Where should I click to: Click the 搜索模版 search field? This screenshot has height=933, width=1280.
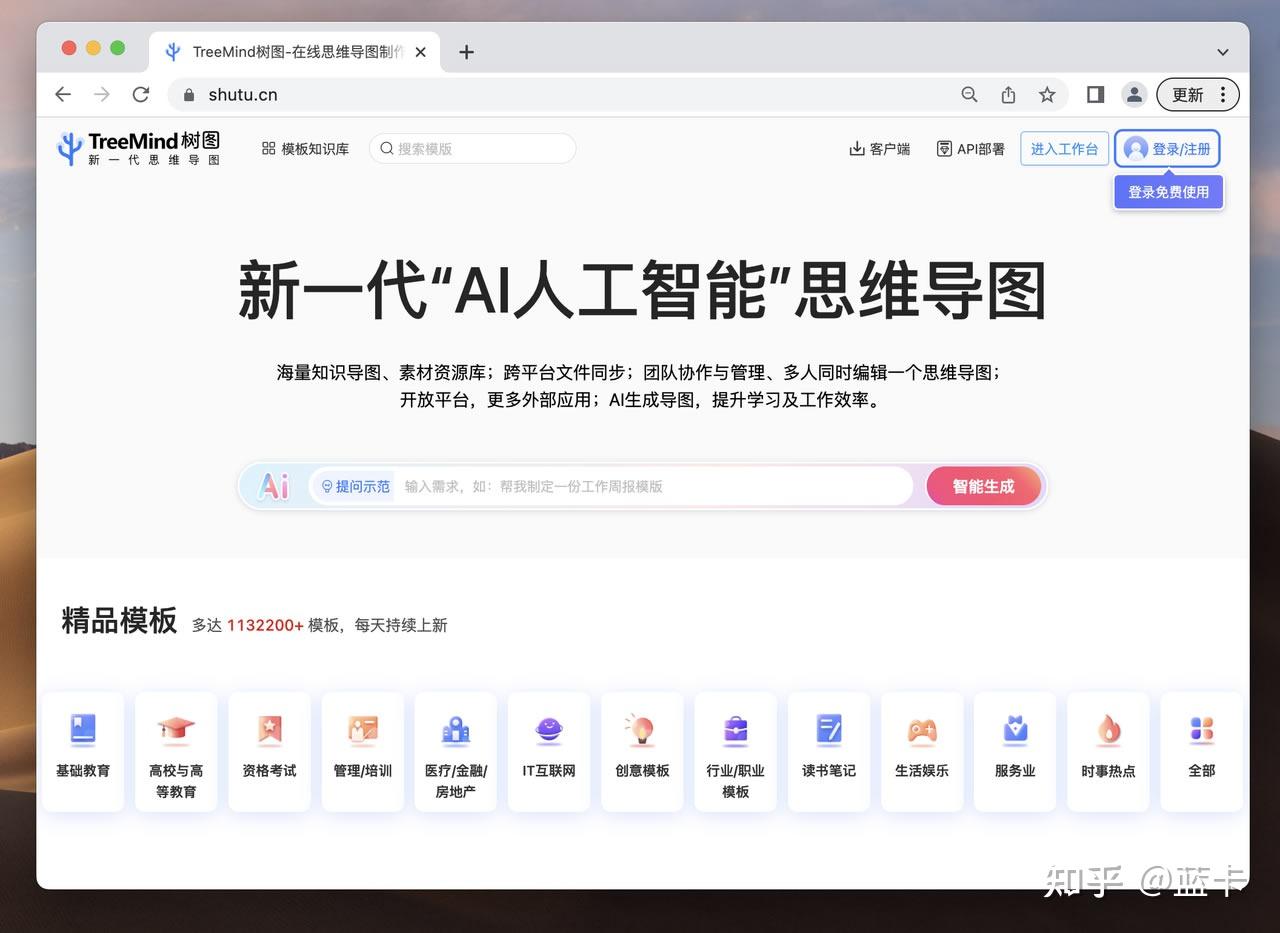coord(470,147)
